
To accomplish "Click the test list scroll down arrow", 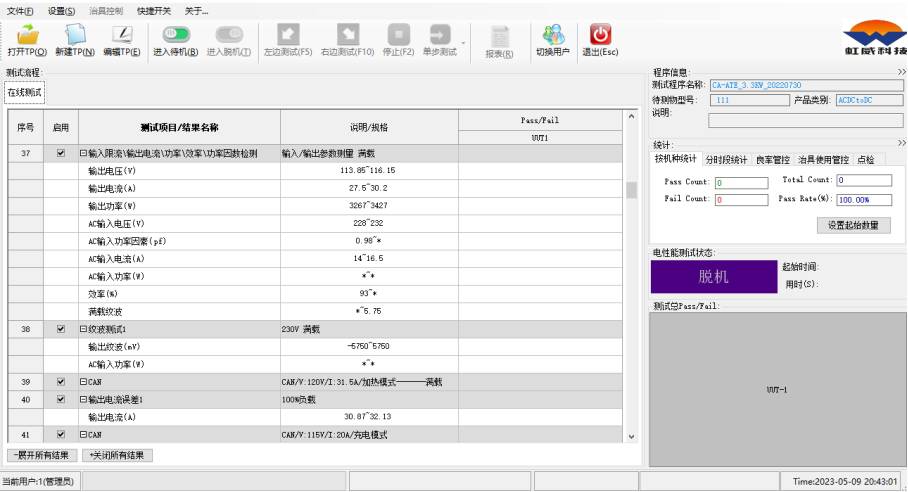I will tap(631, 436).
